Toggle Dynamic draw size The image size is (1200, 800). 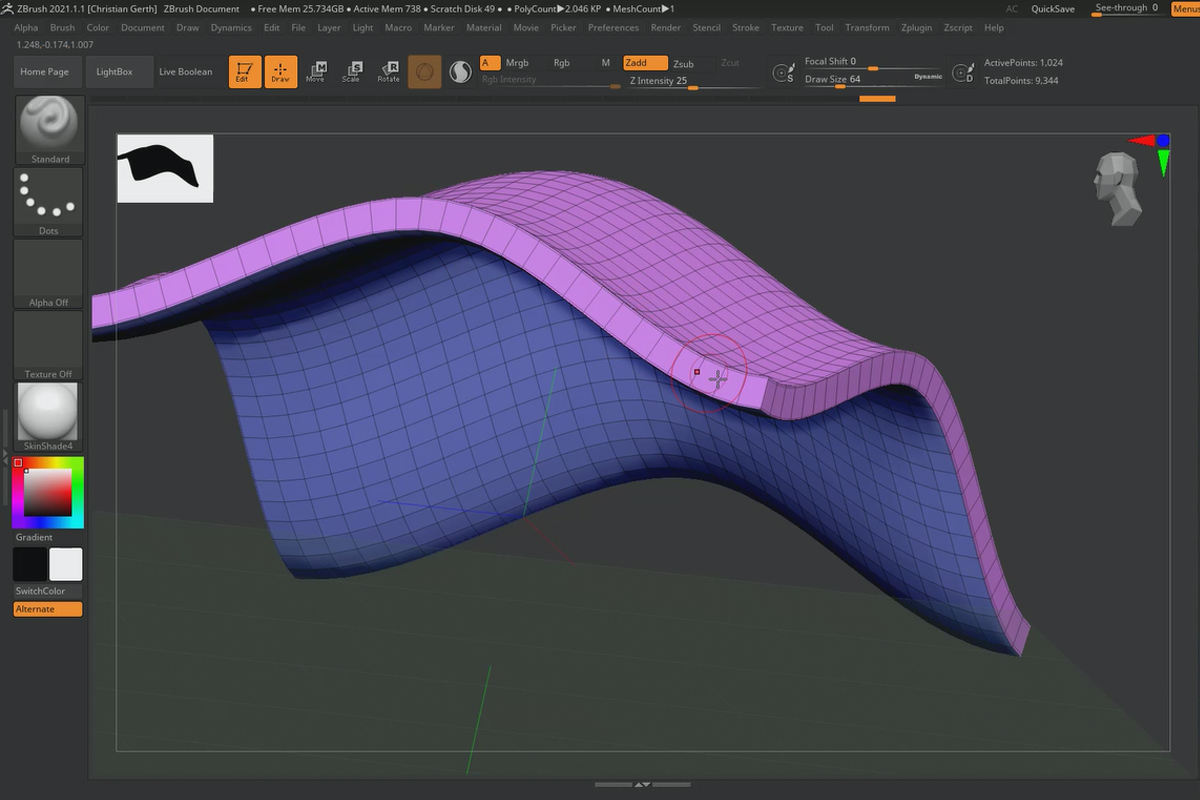927,77
